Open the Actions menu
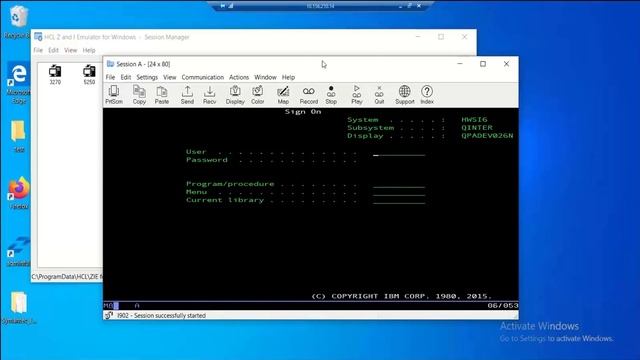Image resolution: width=640 pixels, height=360 pixels. click(x=239, y=77)
